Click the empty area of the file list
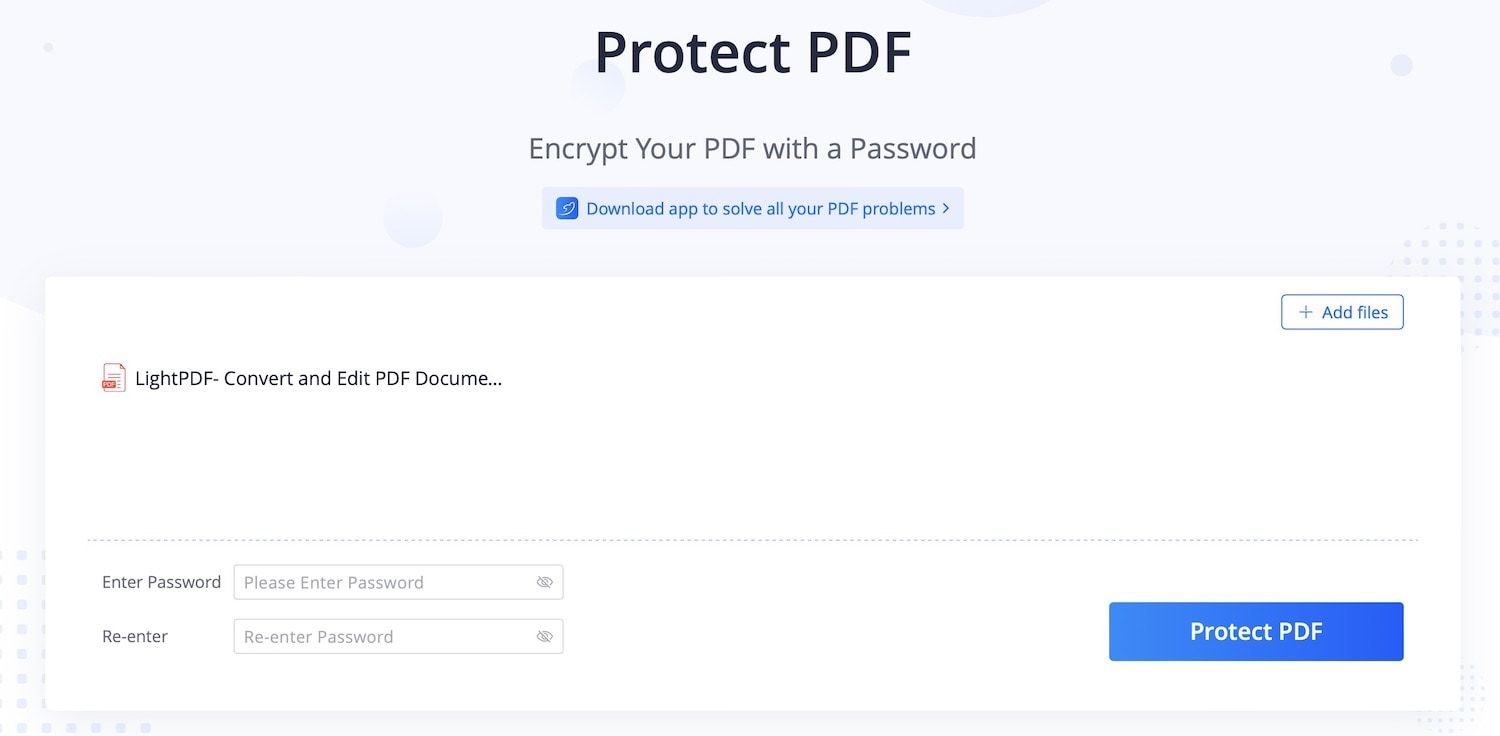This screenshot has width=1500, height=736. [x=750, y=460]
